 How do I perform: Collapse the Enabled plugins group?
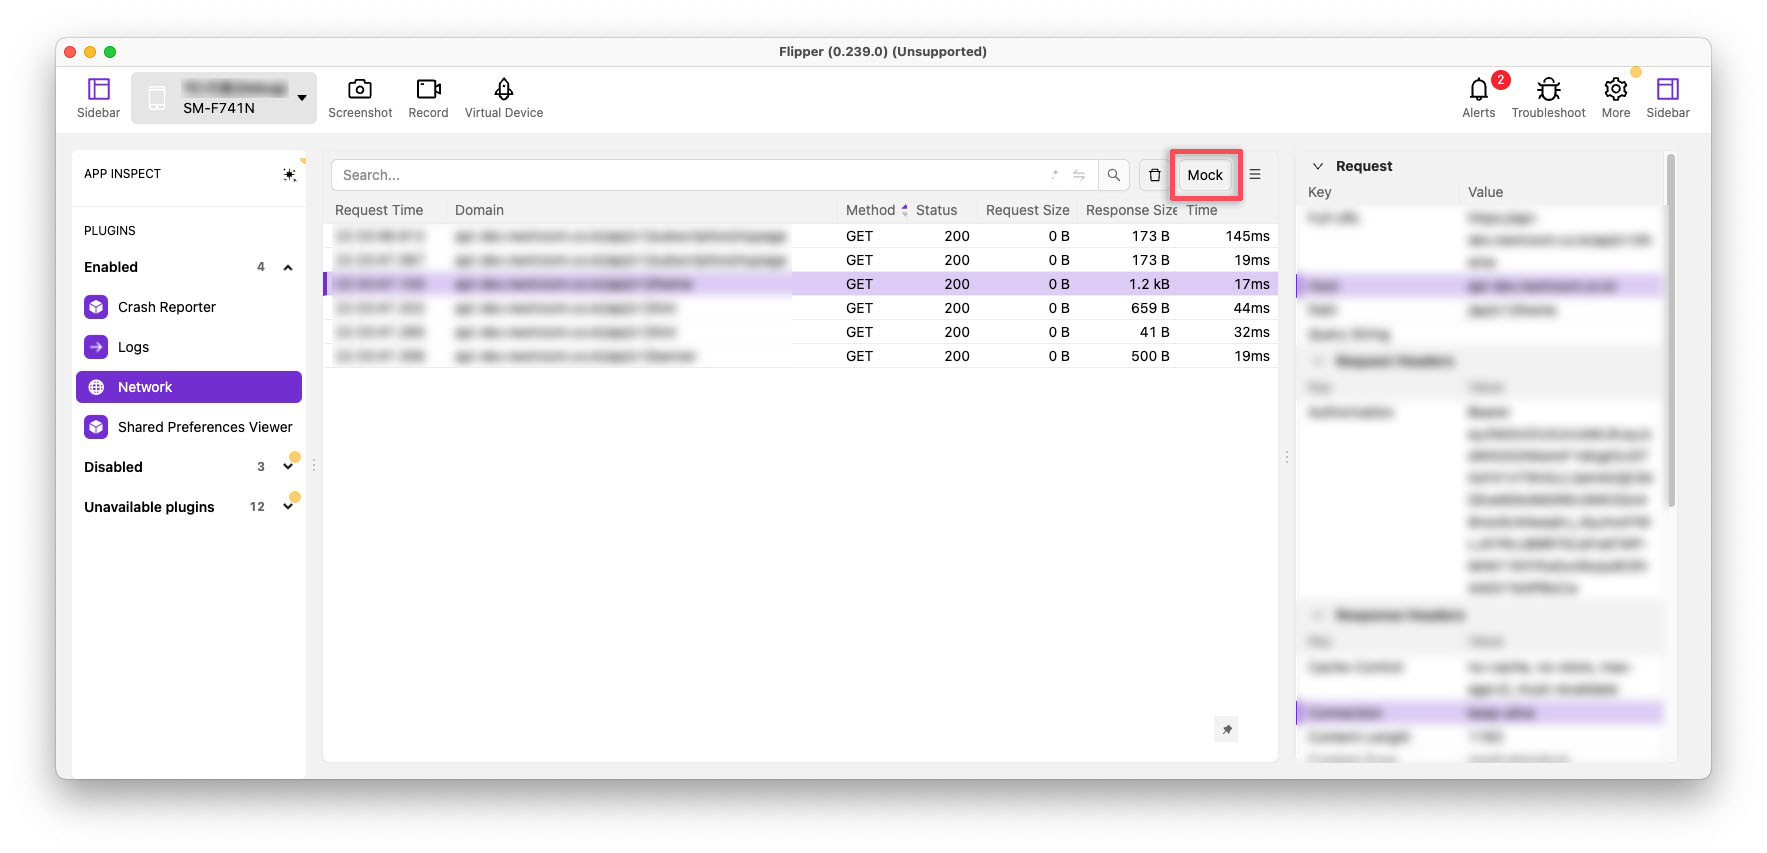pos(288,267)
